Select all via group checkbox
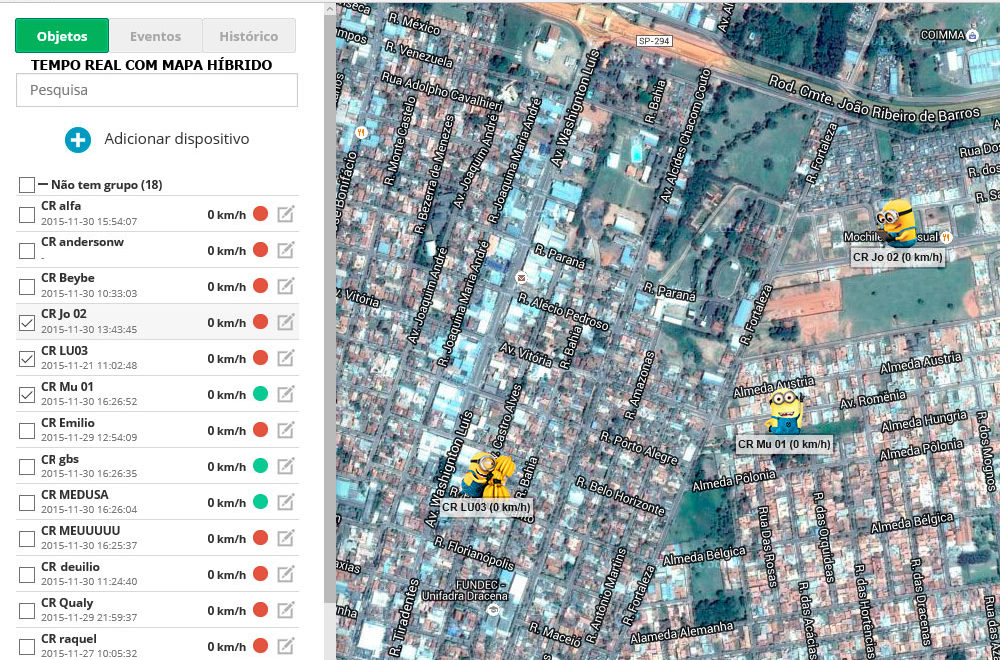Screen dimensions: 1000x660 coord(27,185)
